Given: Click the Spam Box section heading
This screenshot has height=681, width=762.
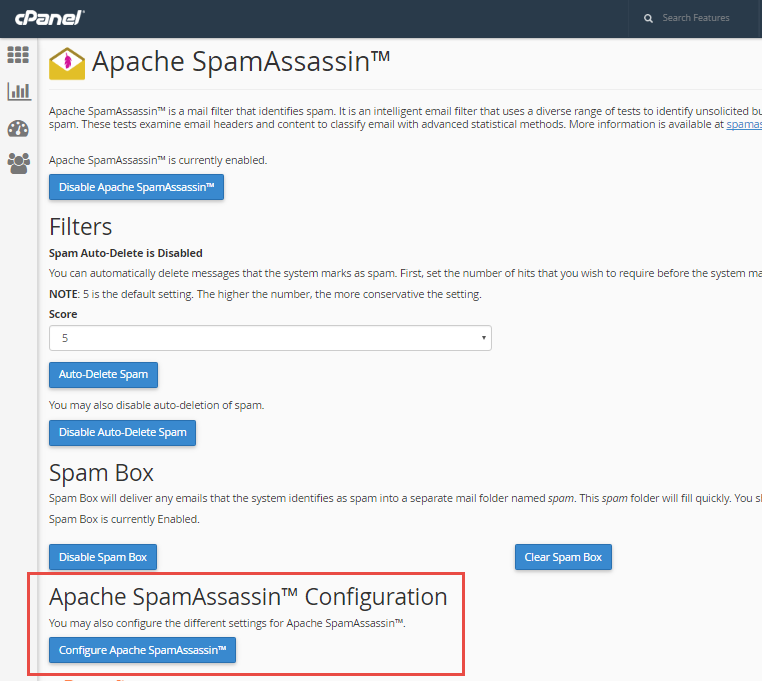Looking at the screenshot, I should [101, 472].
